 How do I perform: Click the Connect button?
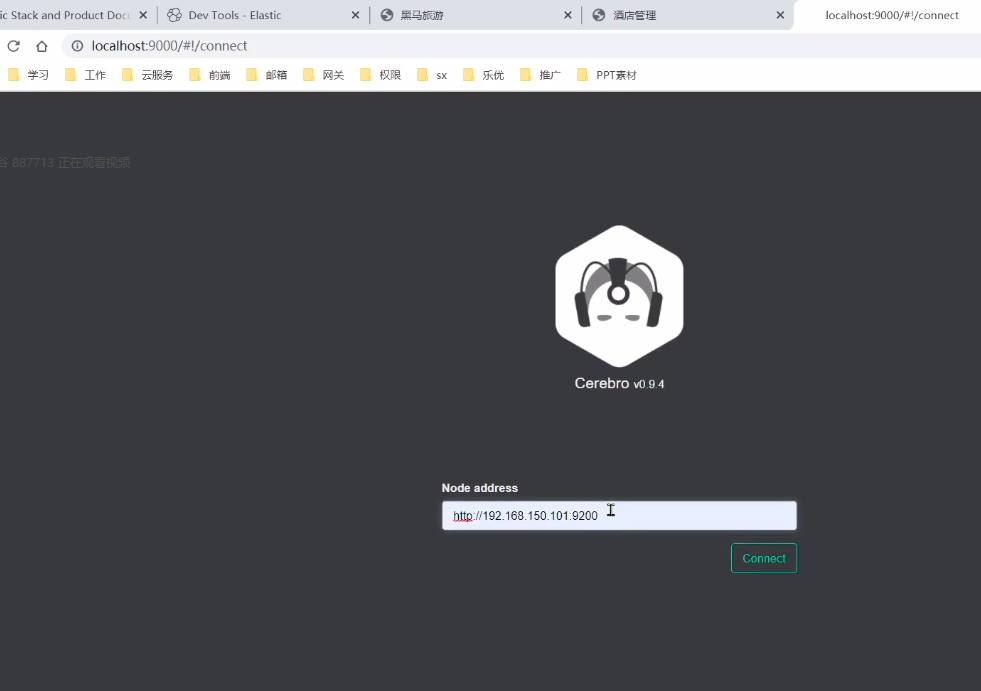click(764, 558)
